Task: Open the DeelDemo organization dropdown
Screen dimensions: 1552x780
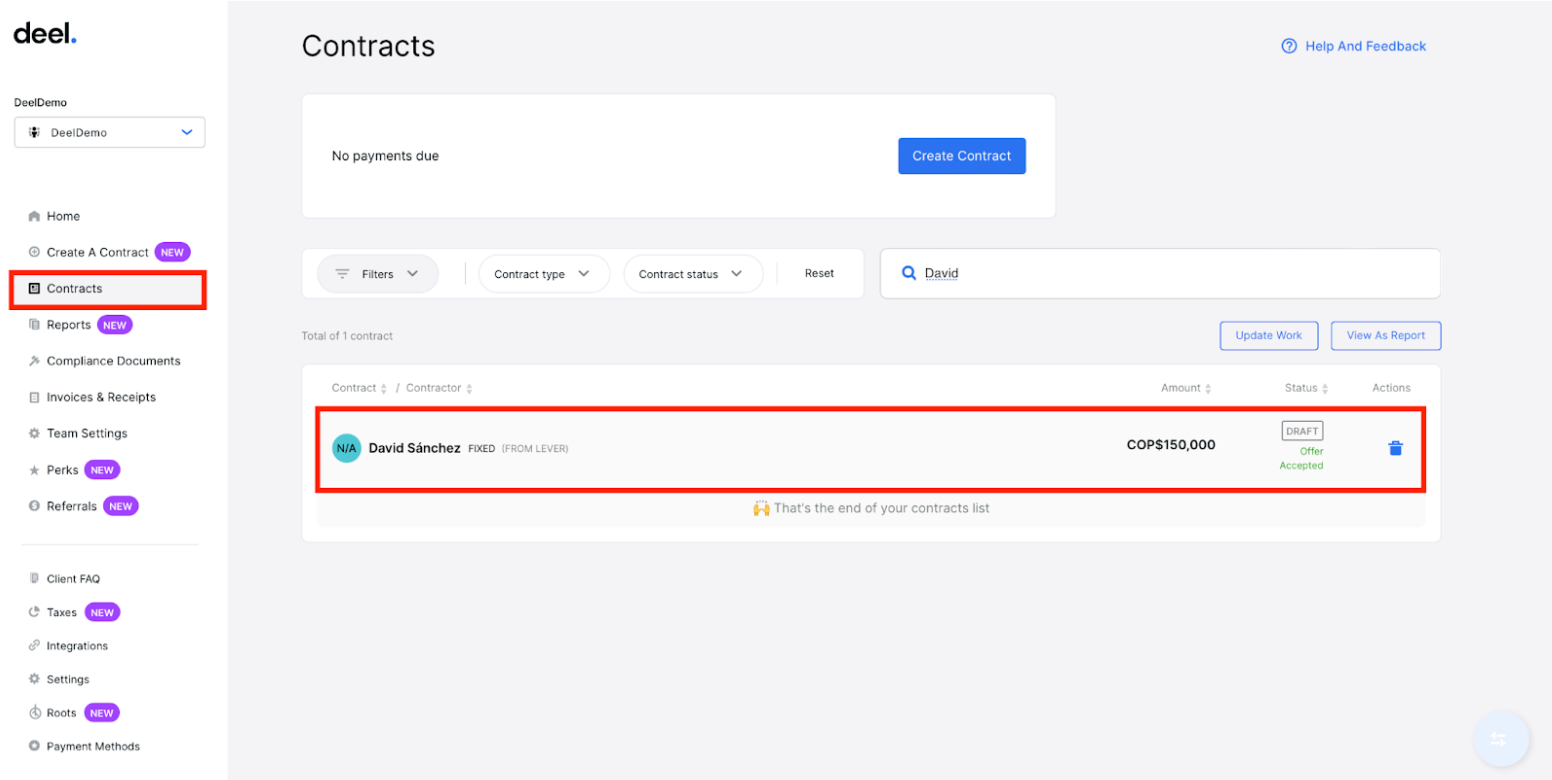Action: pyautogui.click(x=109, y=132)
